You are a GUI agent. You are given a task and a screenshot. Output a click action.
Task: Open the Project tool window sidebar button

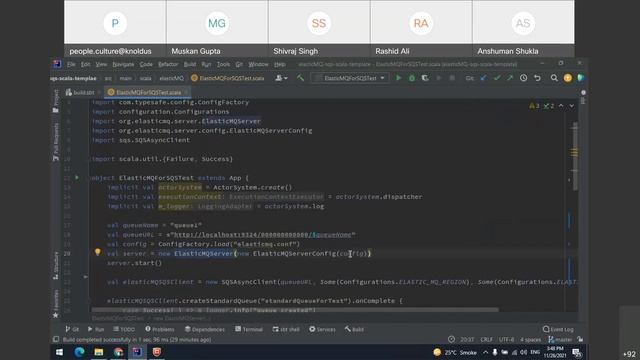(x=56, y=101)
